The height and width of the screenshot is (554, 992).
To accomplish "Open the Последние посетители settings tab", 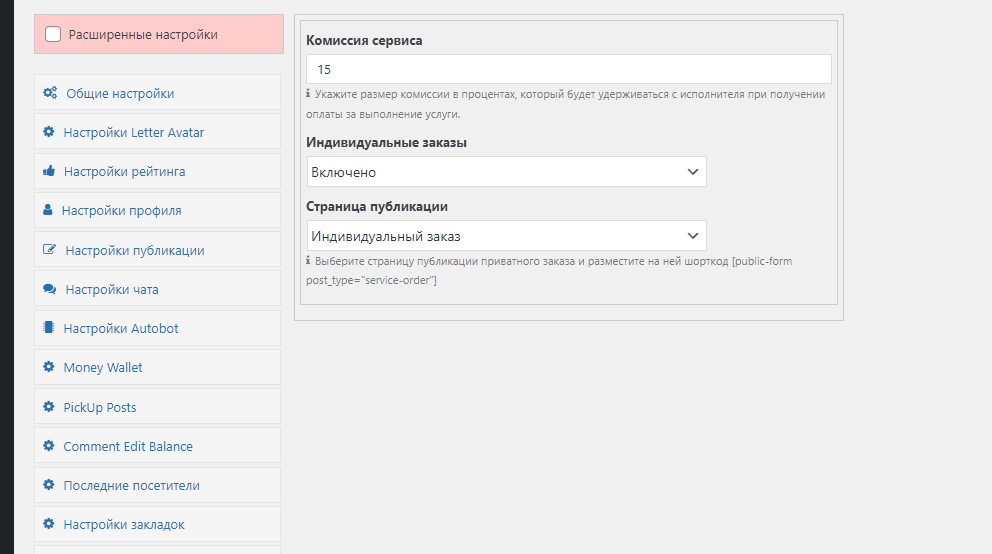I will coord(131,485).
